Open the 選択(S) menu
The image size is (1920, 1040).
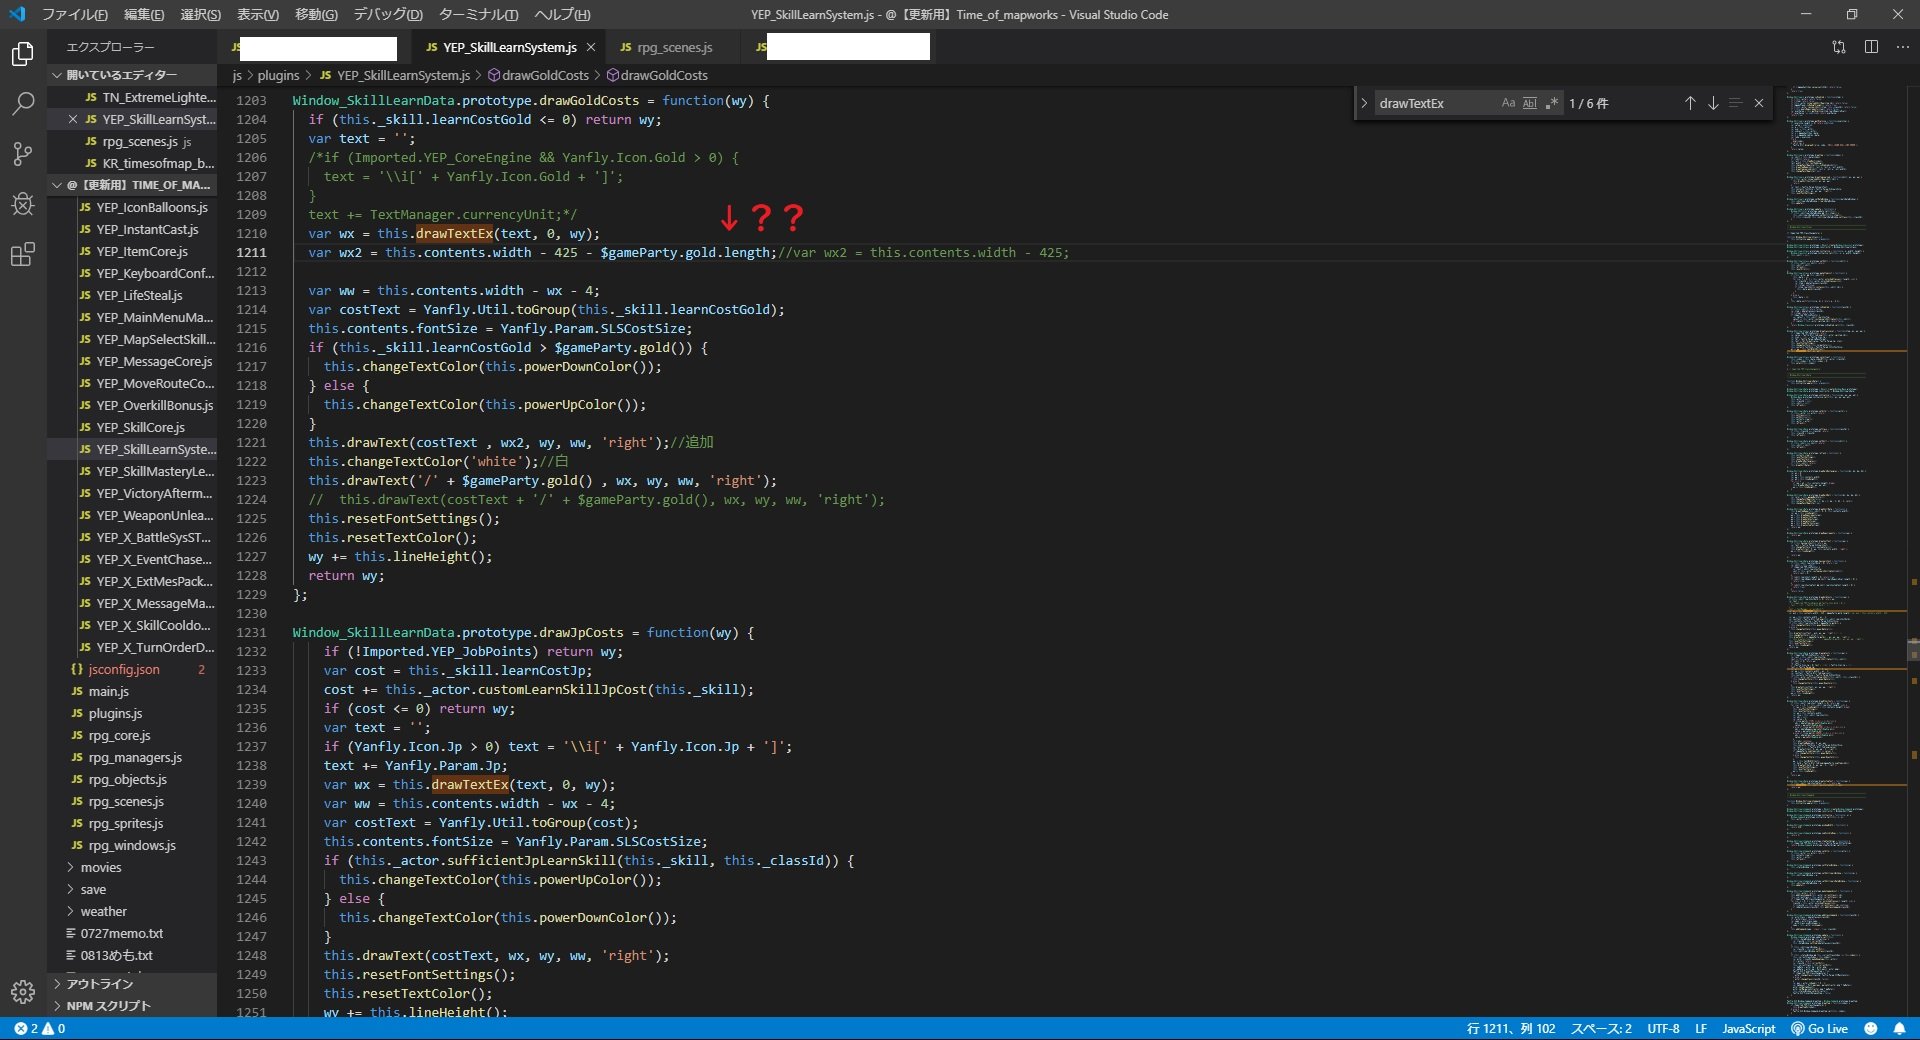200,14
